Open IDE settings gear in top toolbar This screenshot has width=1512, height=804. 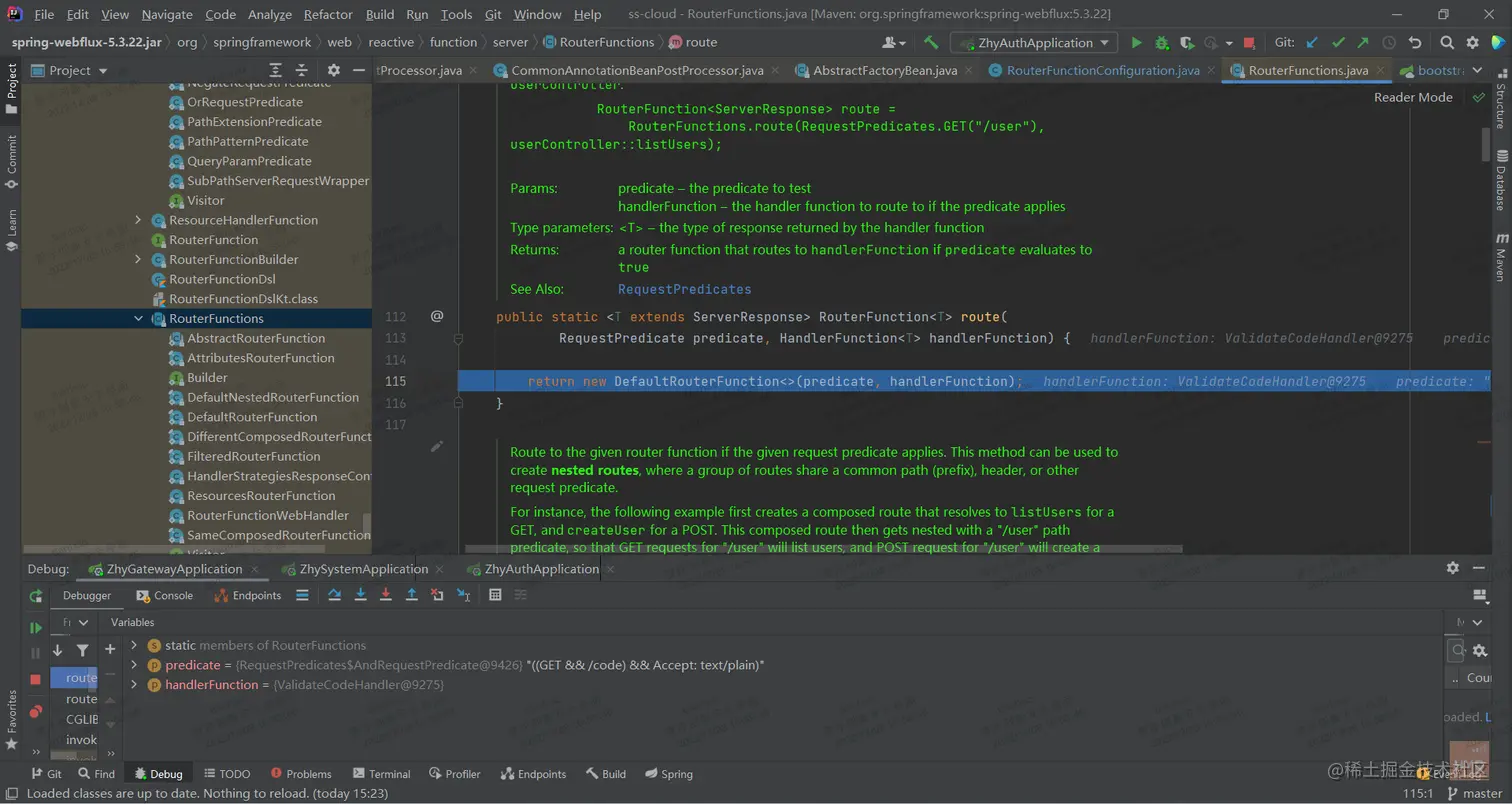pos(1472,43)
